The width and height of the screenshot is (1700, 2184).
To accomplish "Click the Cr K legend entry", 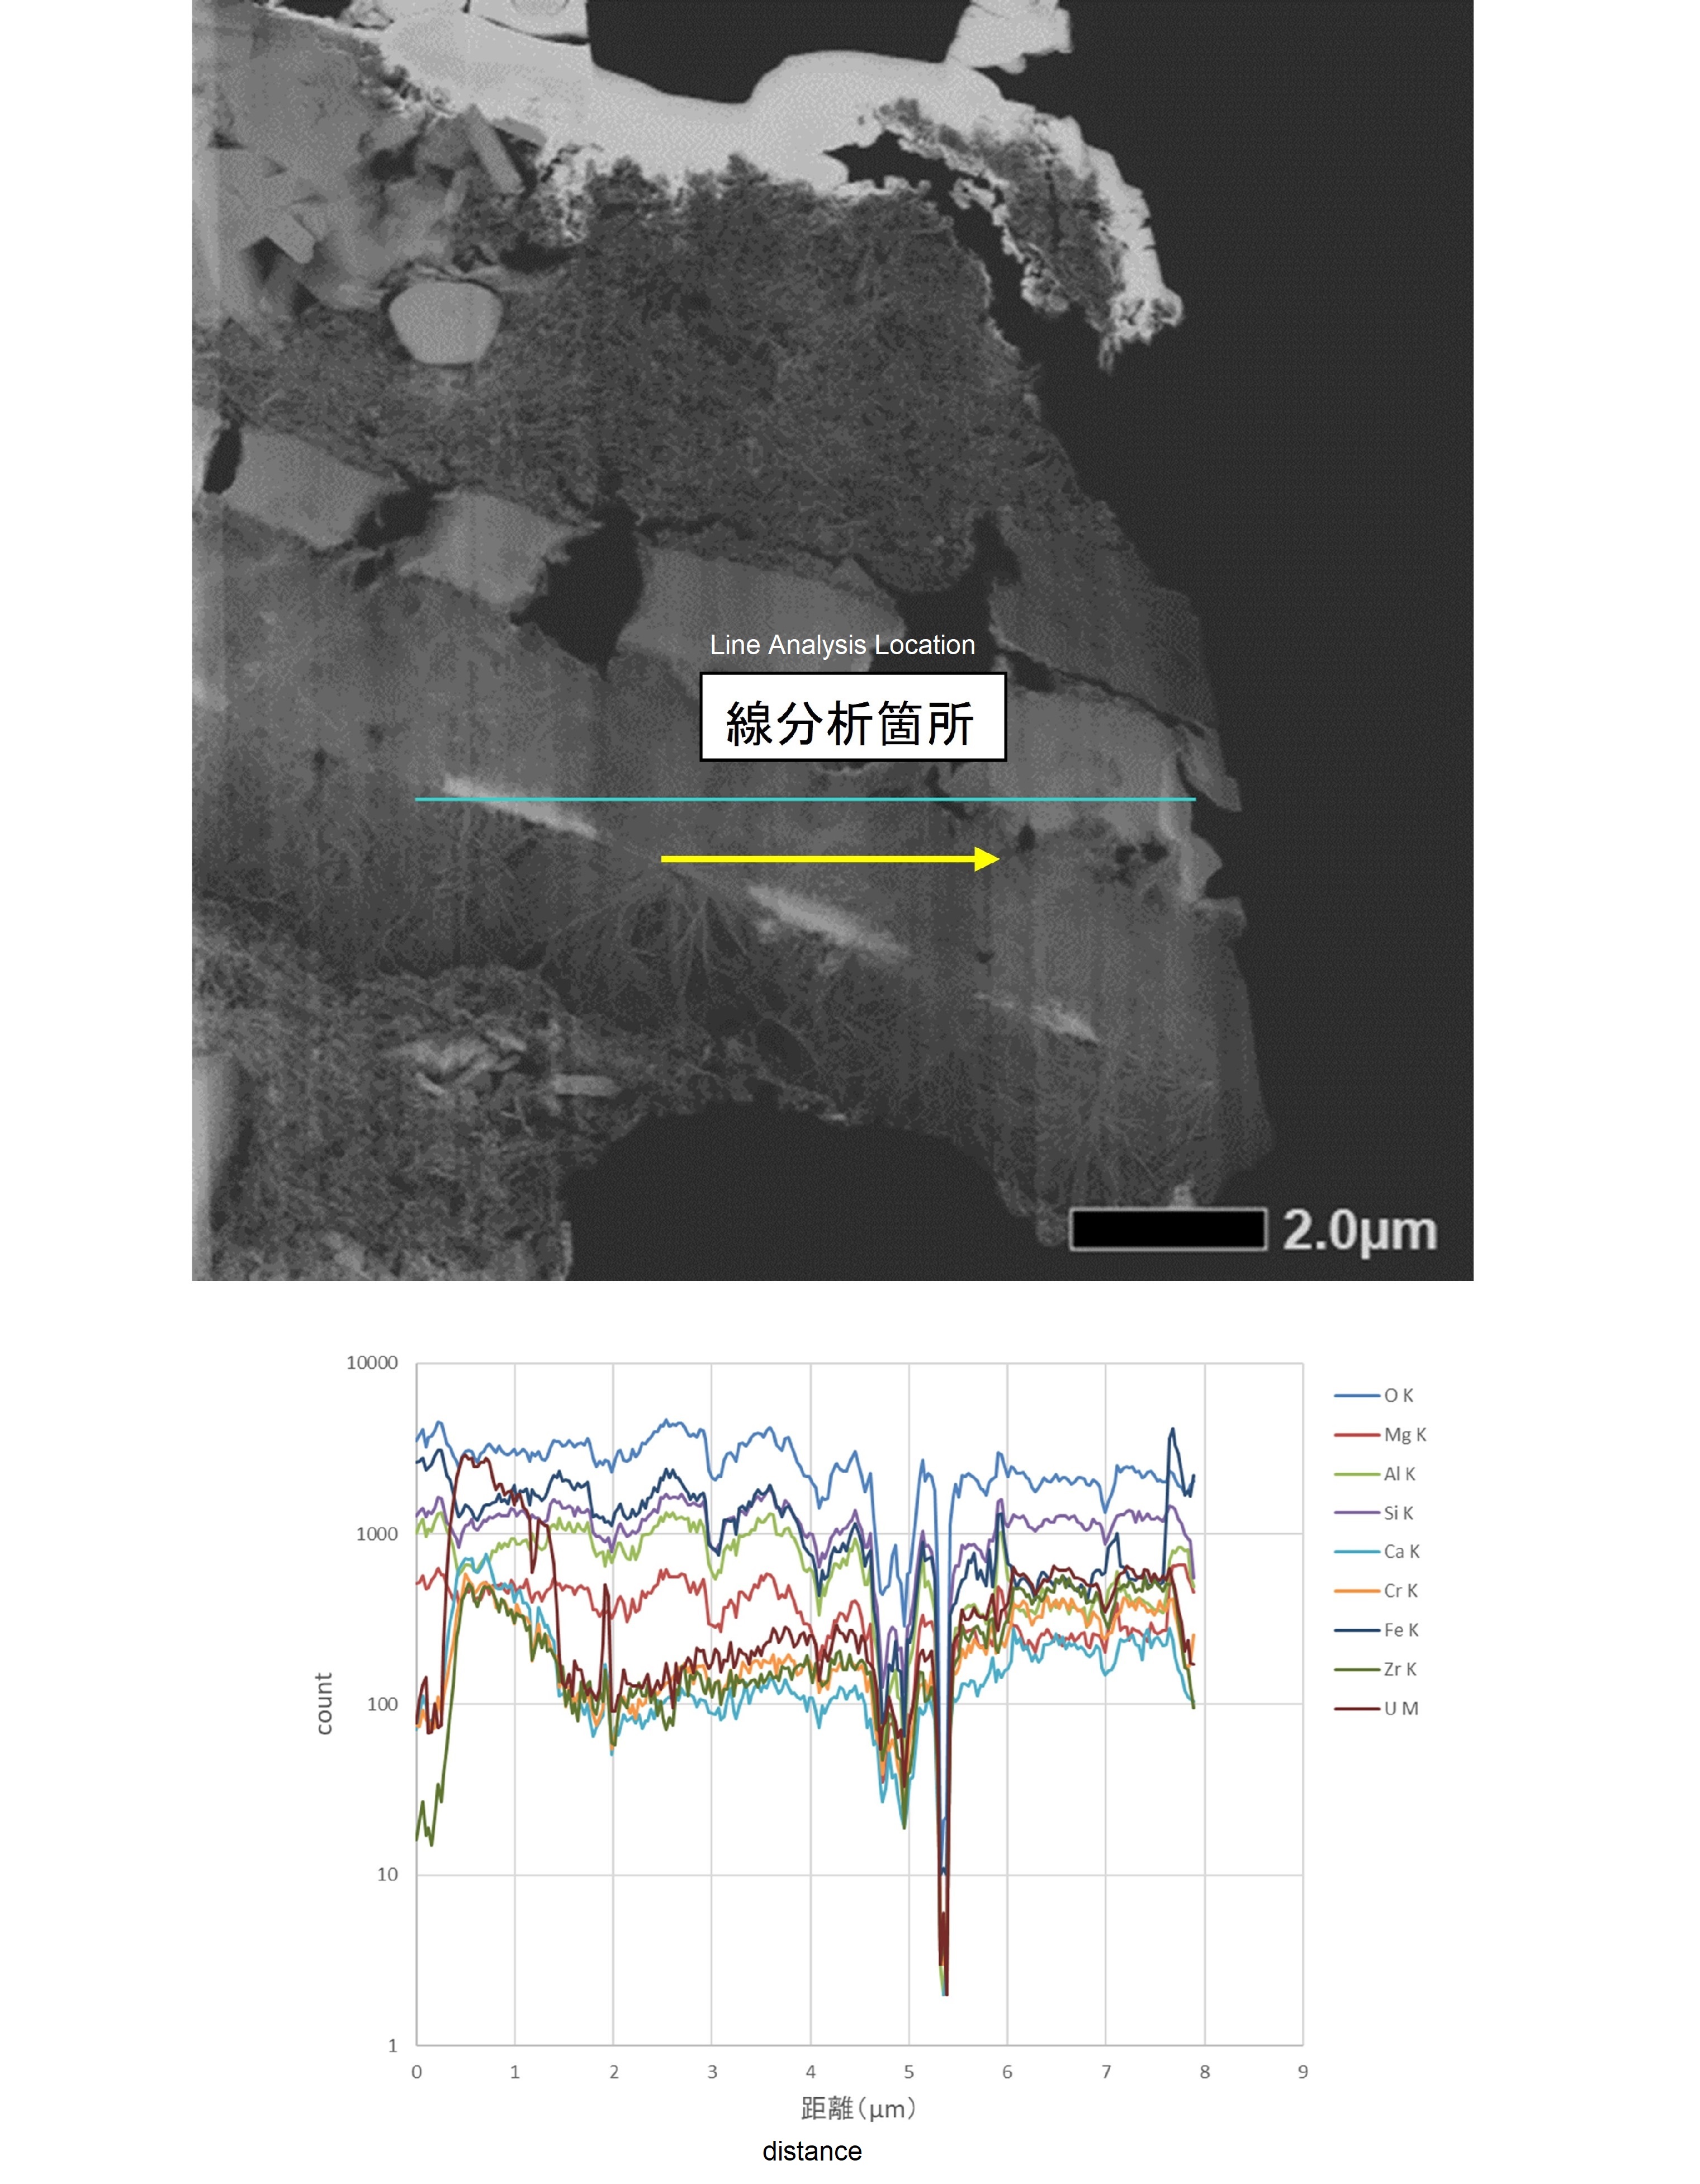I will [1376, 1591].
